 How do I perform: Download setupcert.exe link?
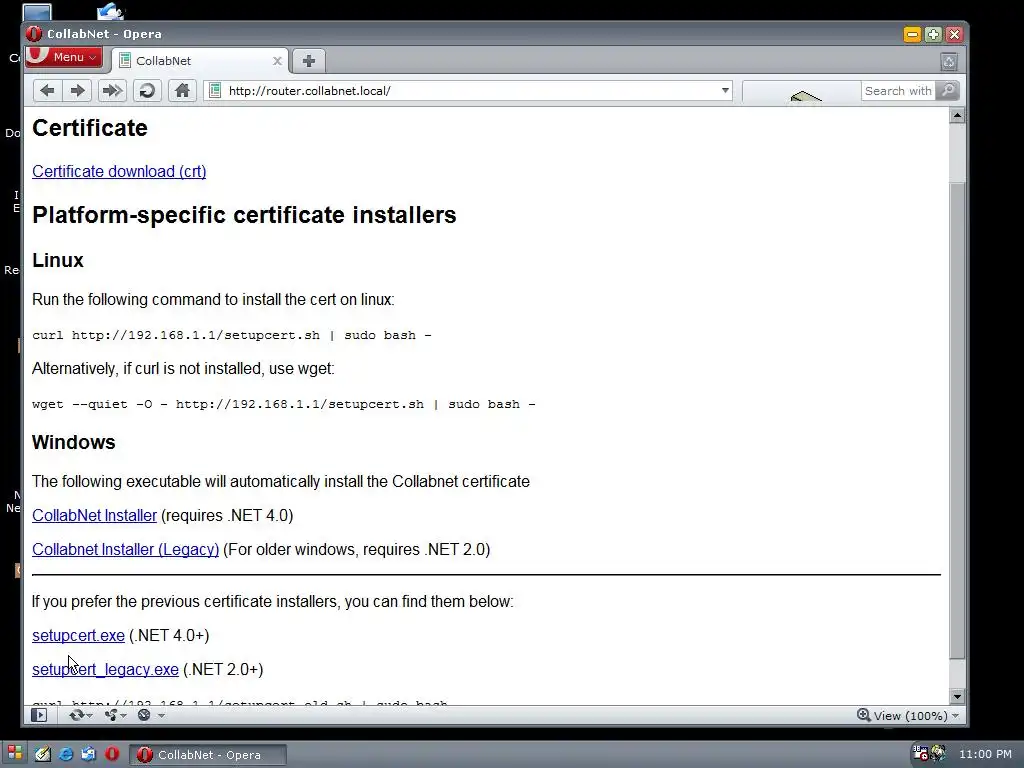coord(78,635)
